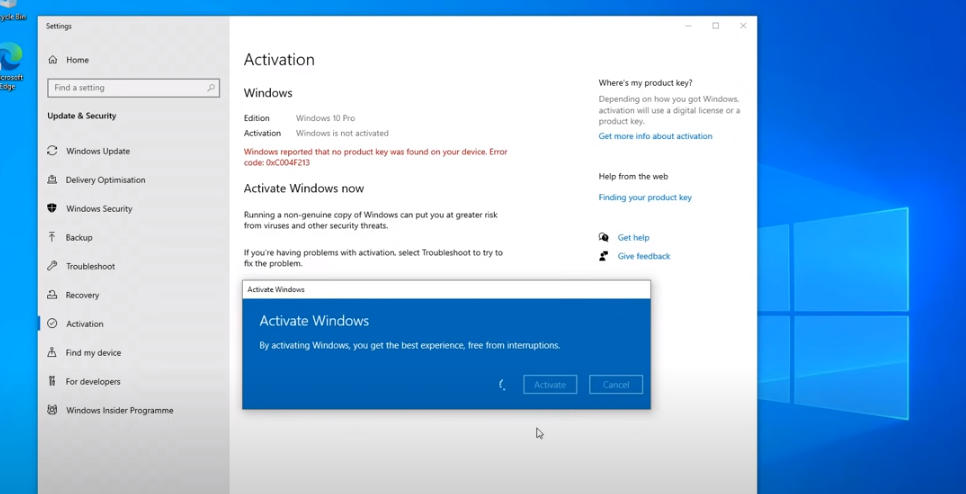
Task: Cancel the Activate Windows dialog
Action: coord(616,385)
